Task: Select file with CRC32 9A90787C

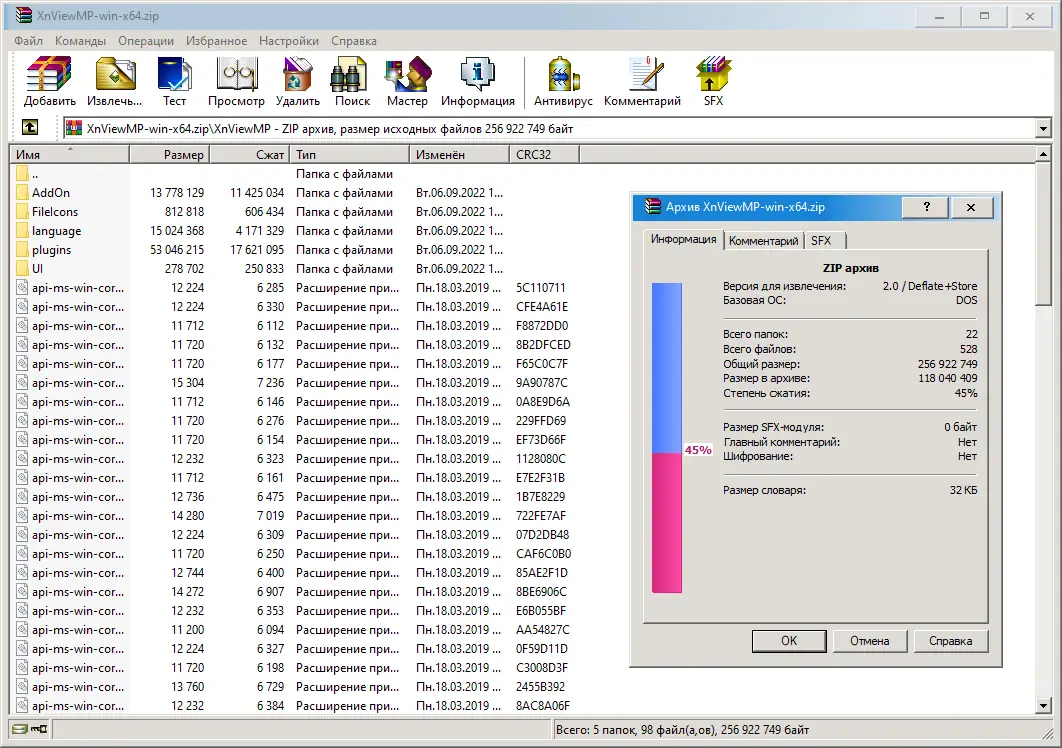Action: (x=291, y=383)
